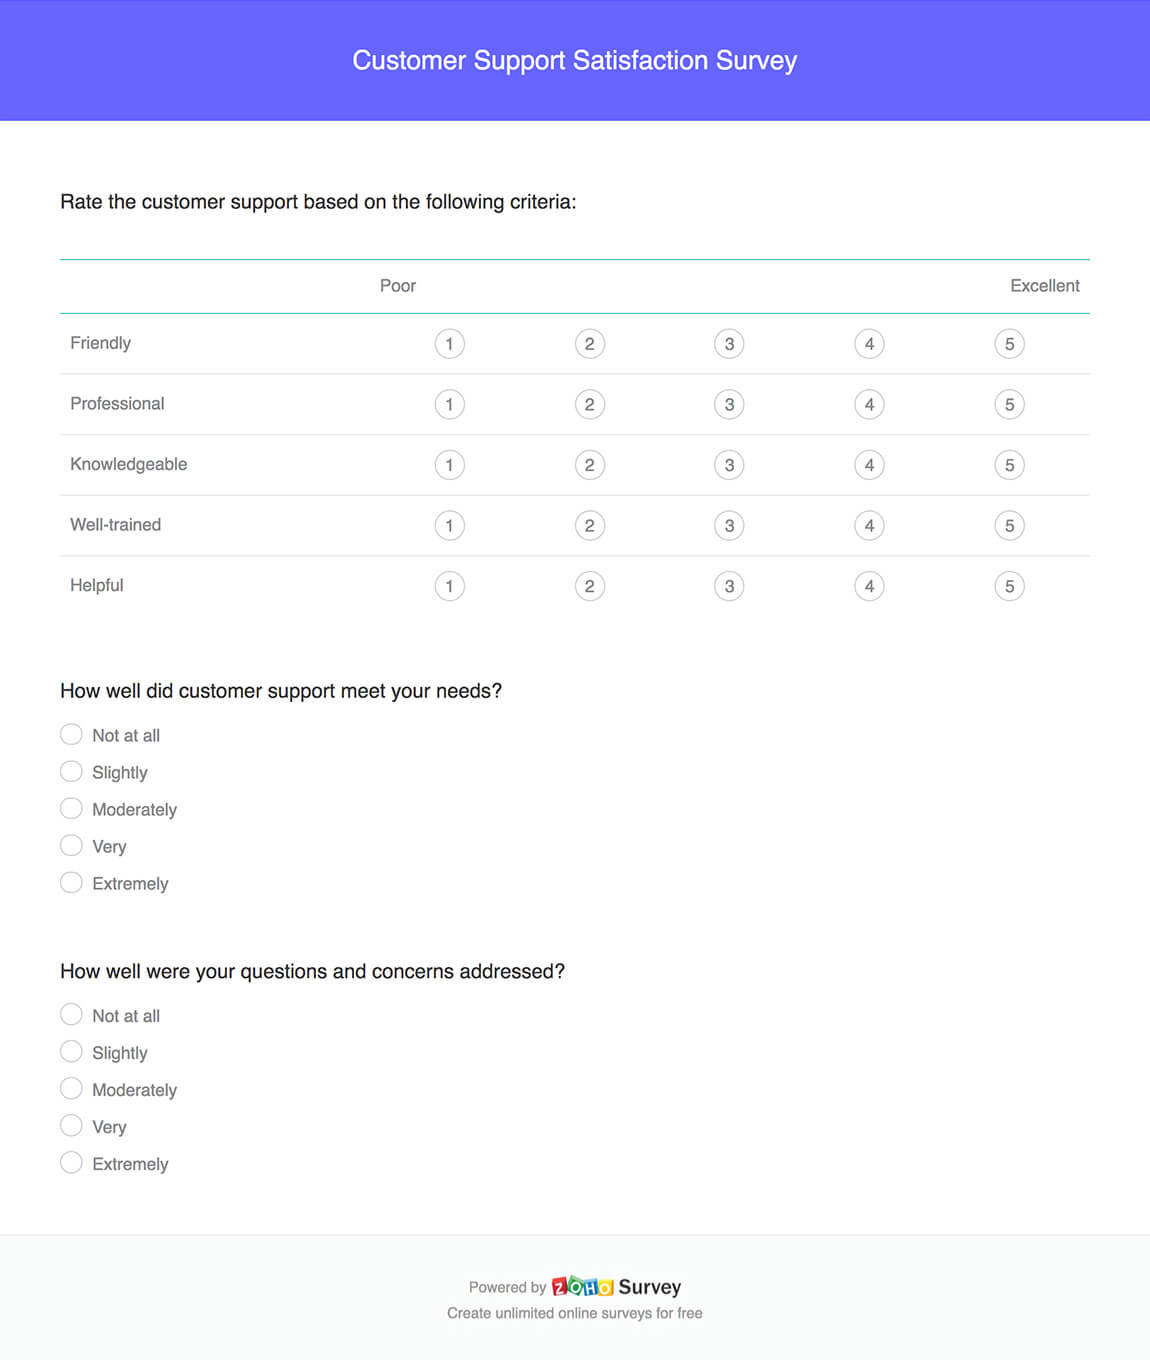Open the create unlimited online surveys link
Screen dimensions: 1150x1360
575,1313
